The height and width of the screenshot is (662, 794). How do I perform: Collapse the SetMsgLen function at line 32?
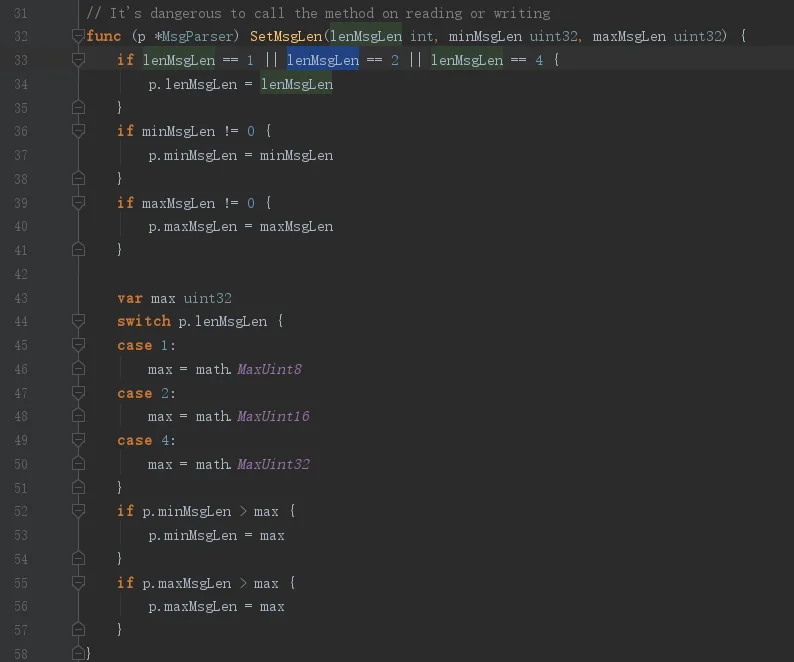[78, 36]
